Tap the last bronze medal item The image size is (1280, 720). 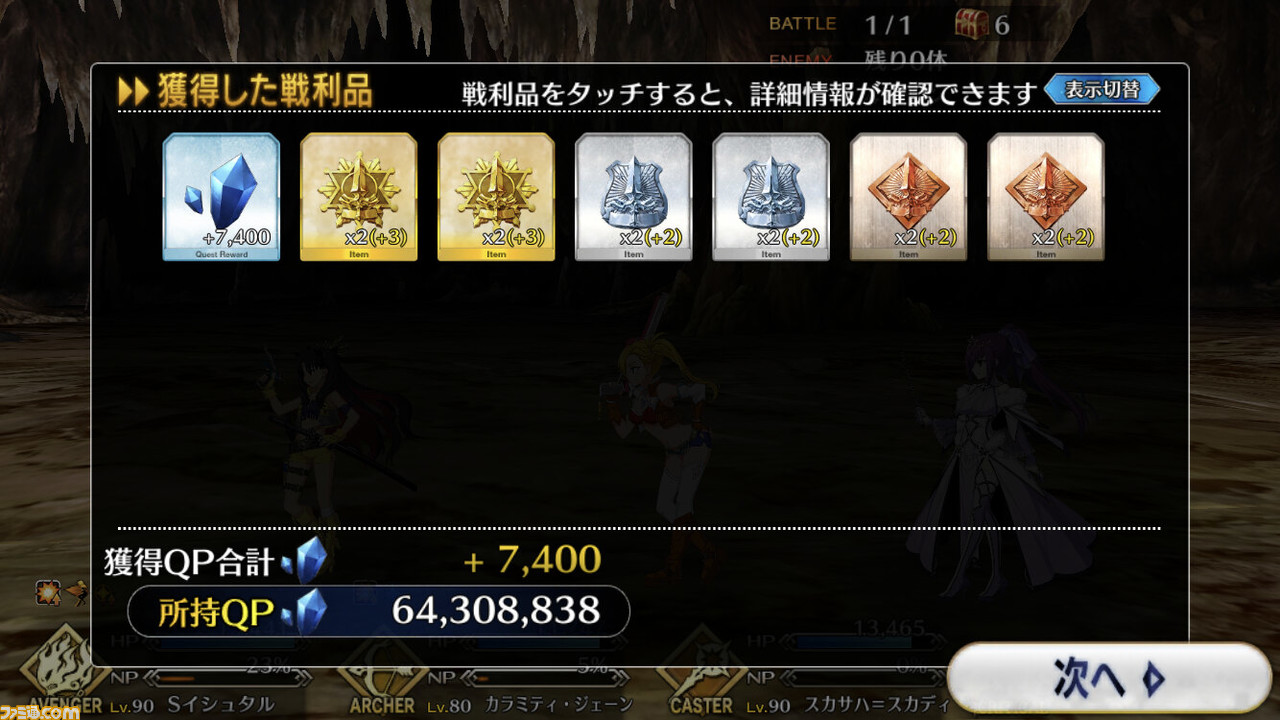click(1046, 197)
